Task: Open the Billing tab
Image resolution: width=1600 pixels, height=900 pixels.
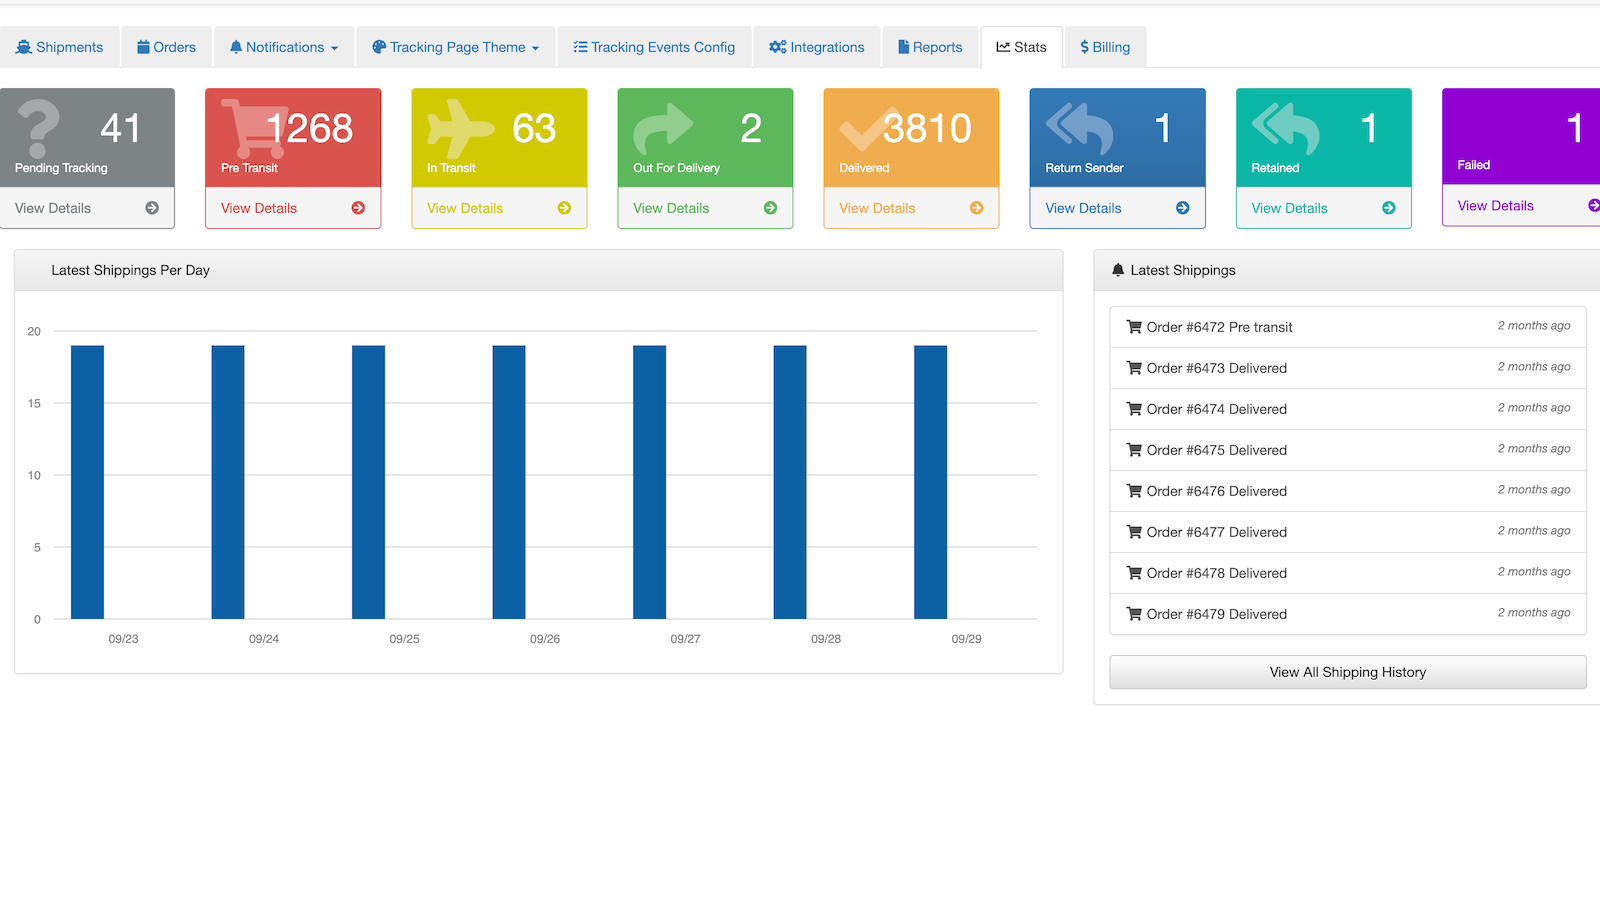Action: click(x=1105, y=47)
